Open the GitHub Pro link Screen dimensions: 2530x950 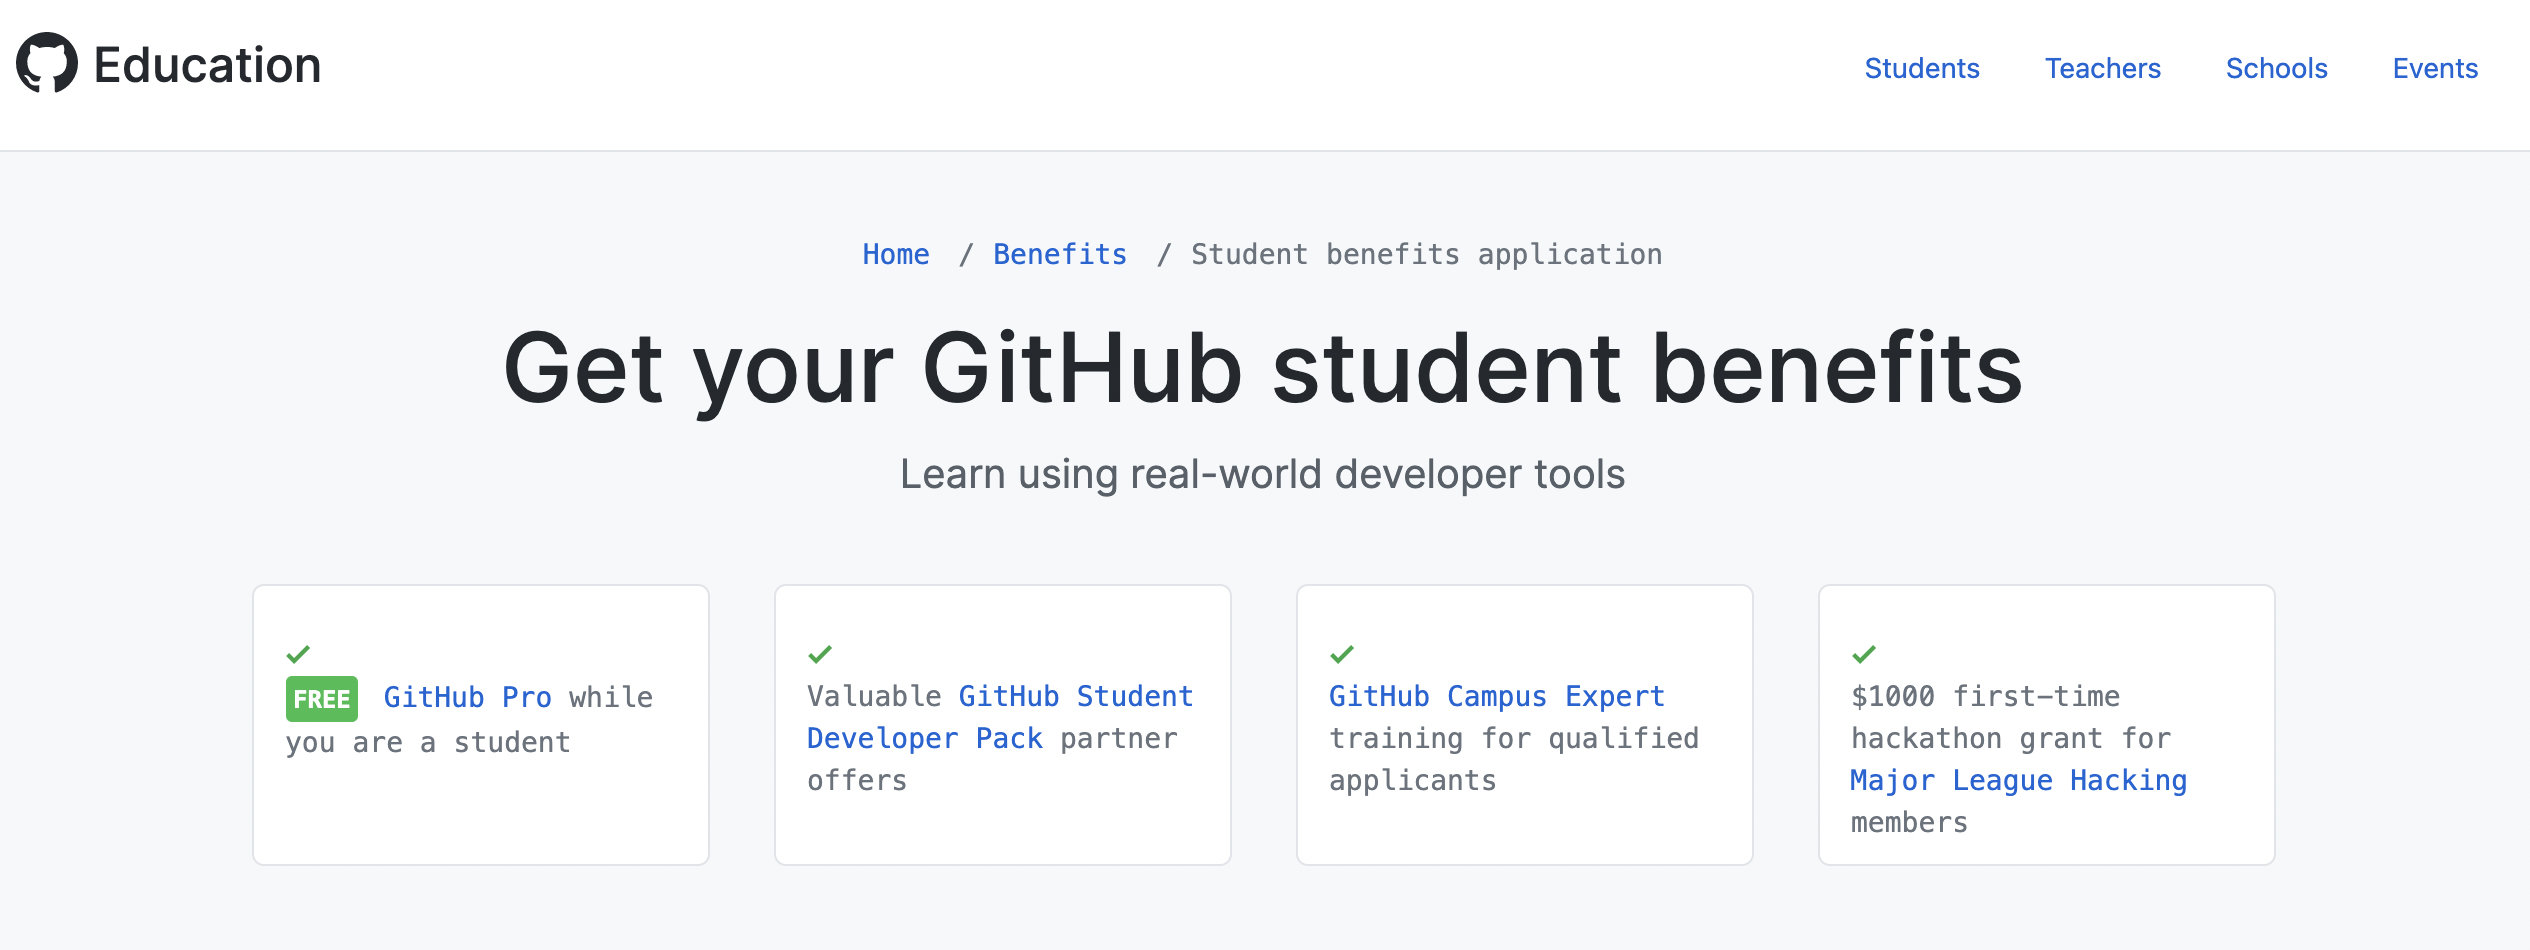pos(467,697)
